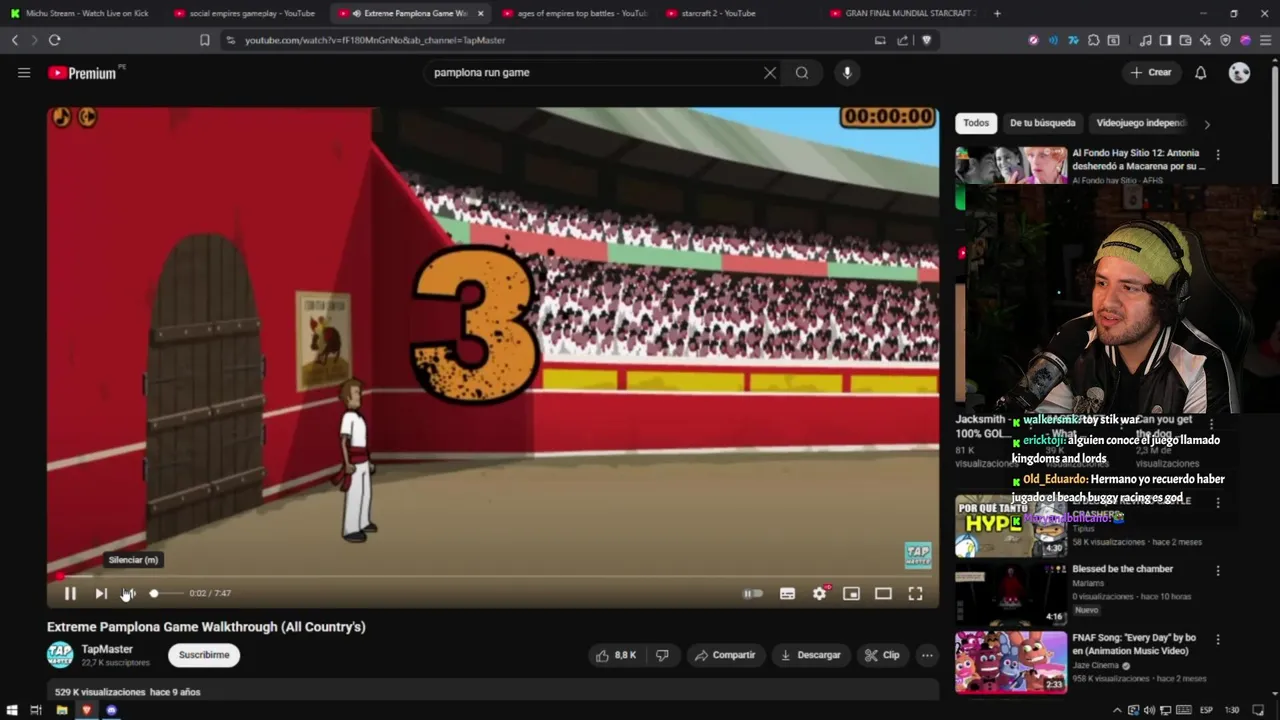Switch to the 'GRAN FINAL MUNDIAL STARCRAFT' tab
Screen dimensions: 1280x720
pos(903,13)
